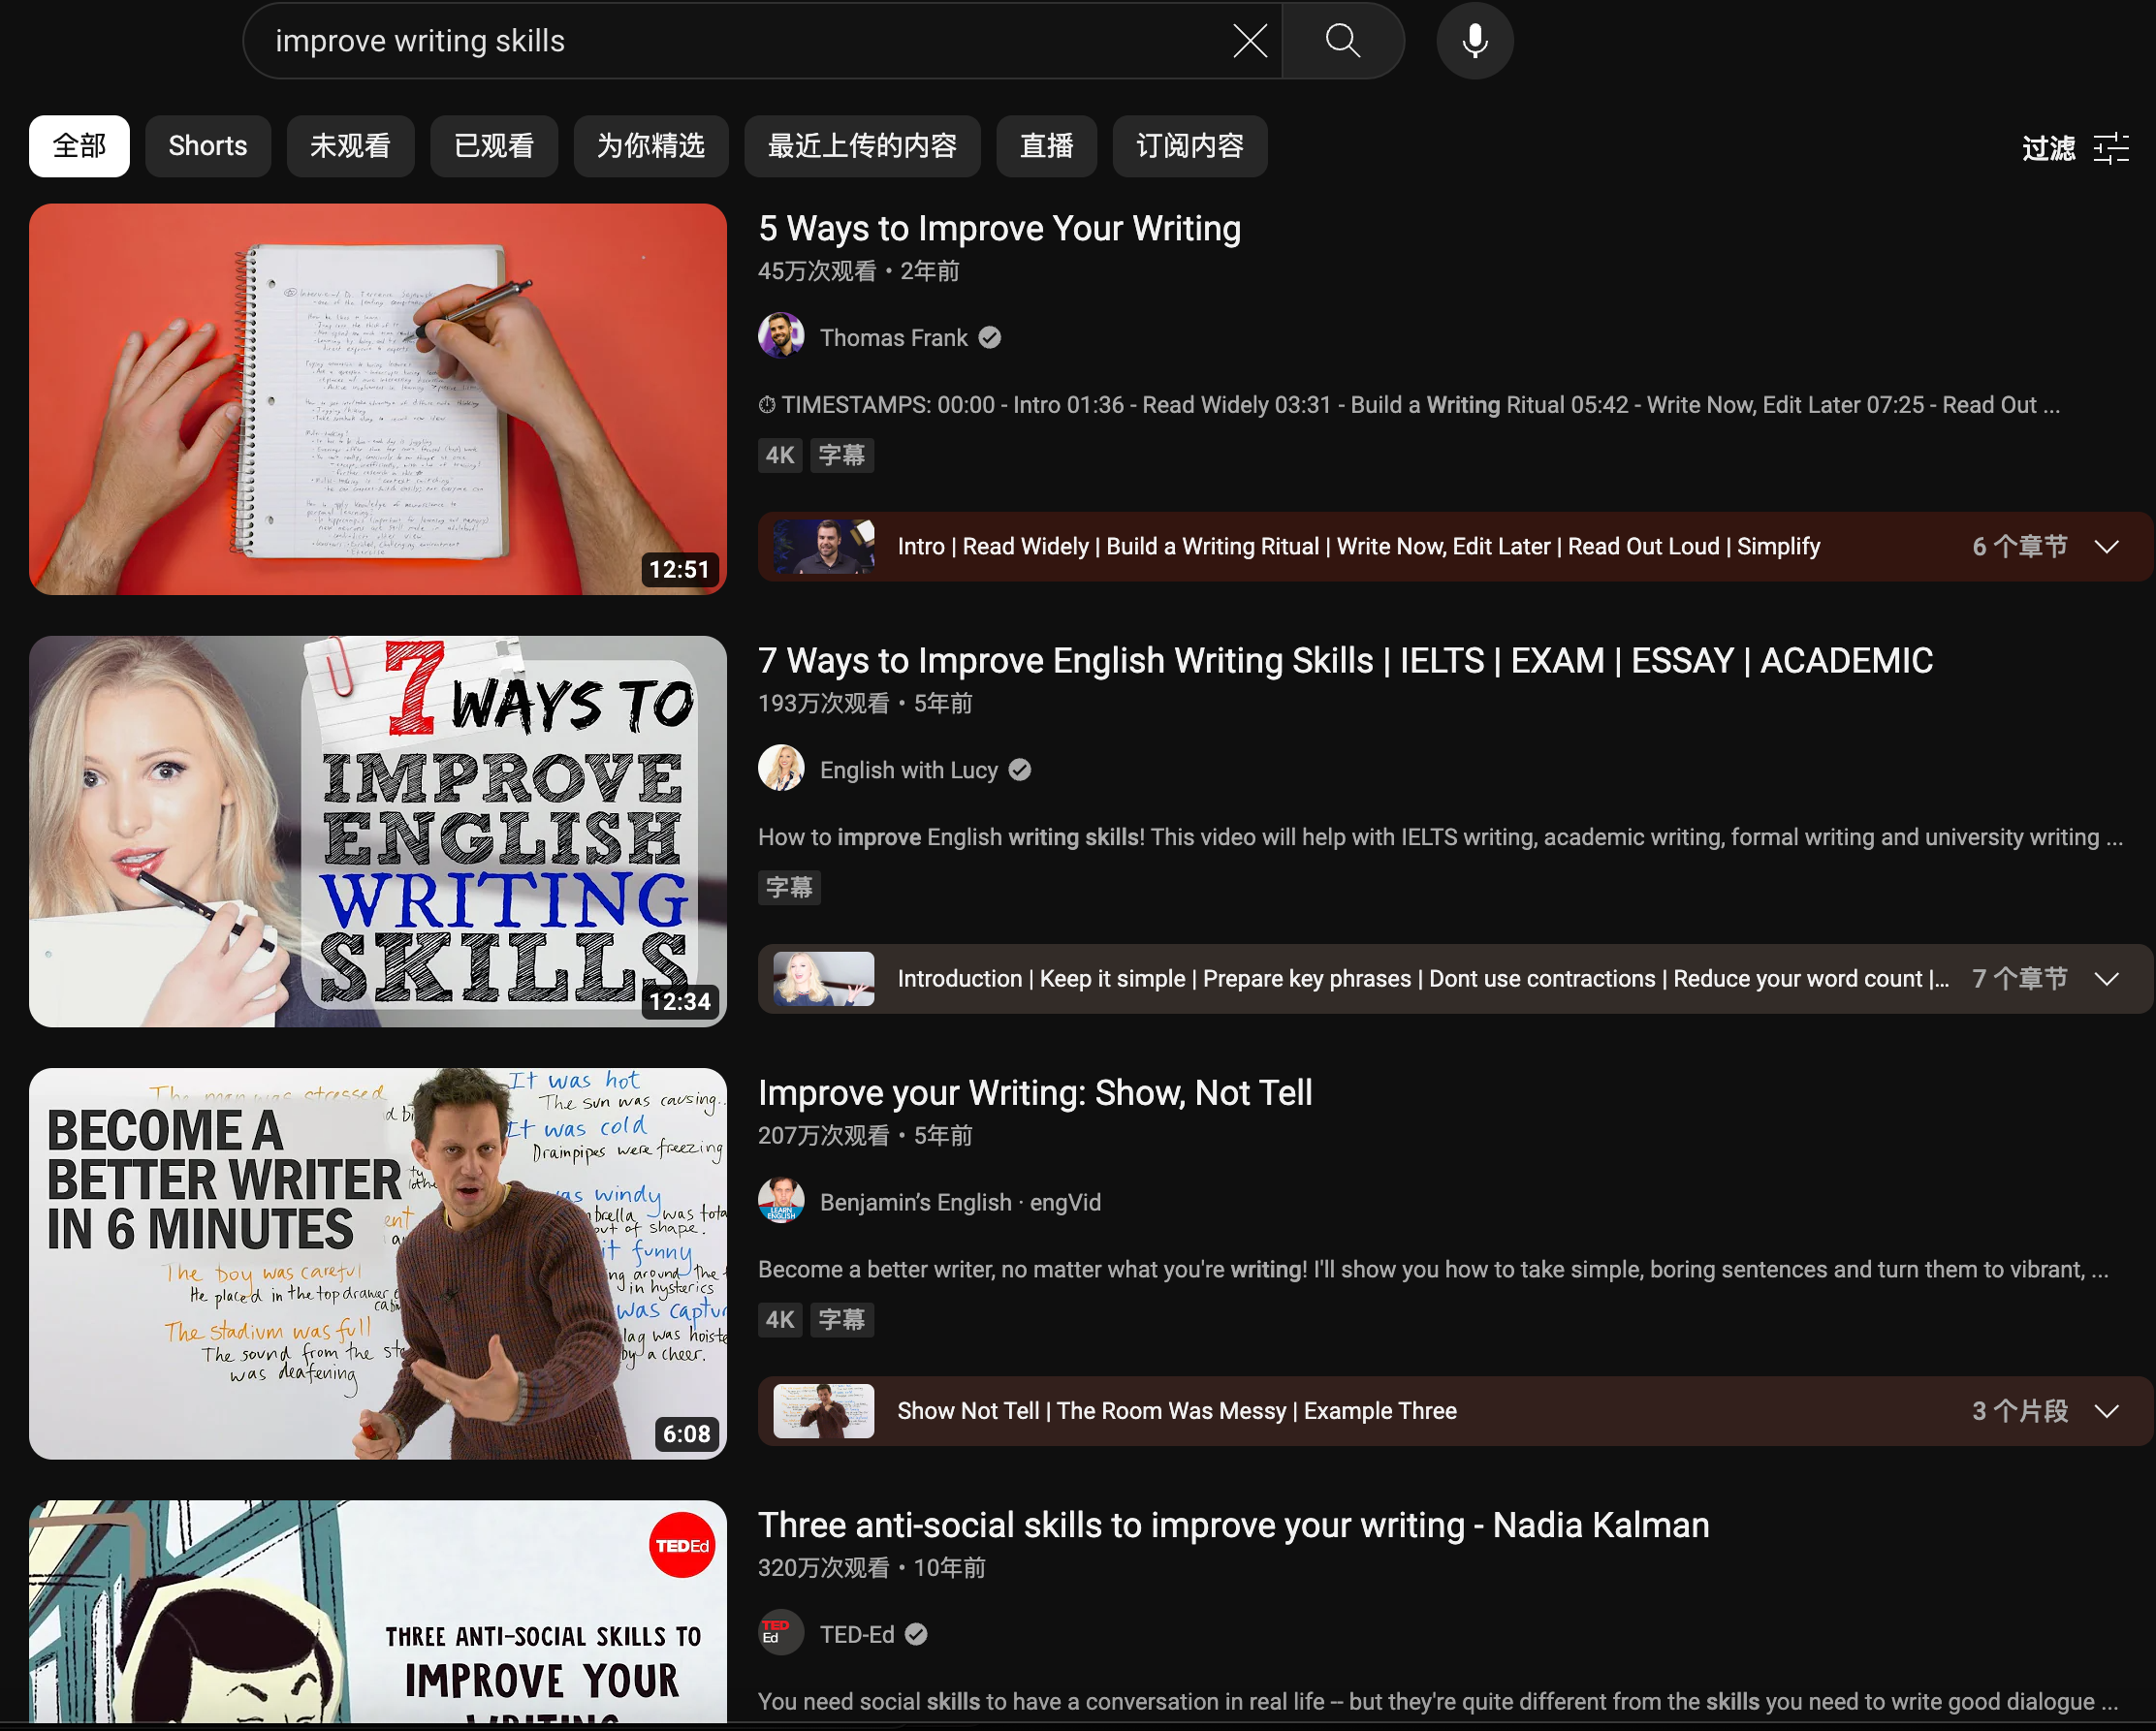Toggle the 全部 (All) tab filter
This screenshot has height=1731, width=2156.
click(78, 144)
